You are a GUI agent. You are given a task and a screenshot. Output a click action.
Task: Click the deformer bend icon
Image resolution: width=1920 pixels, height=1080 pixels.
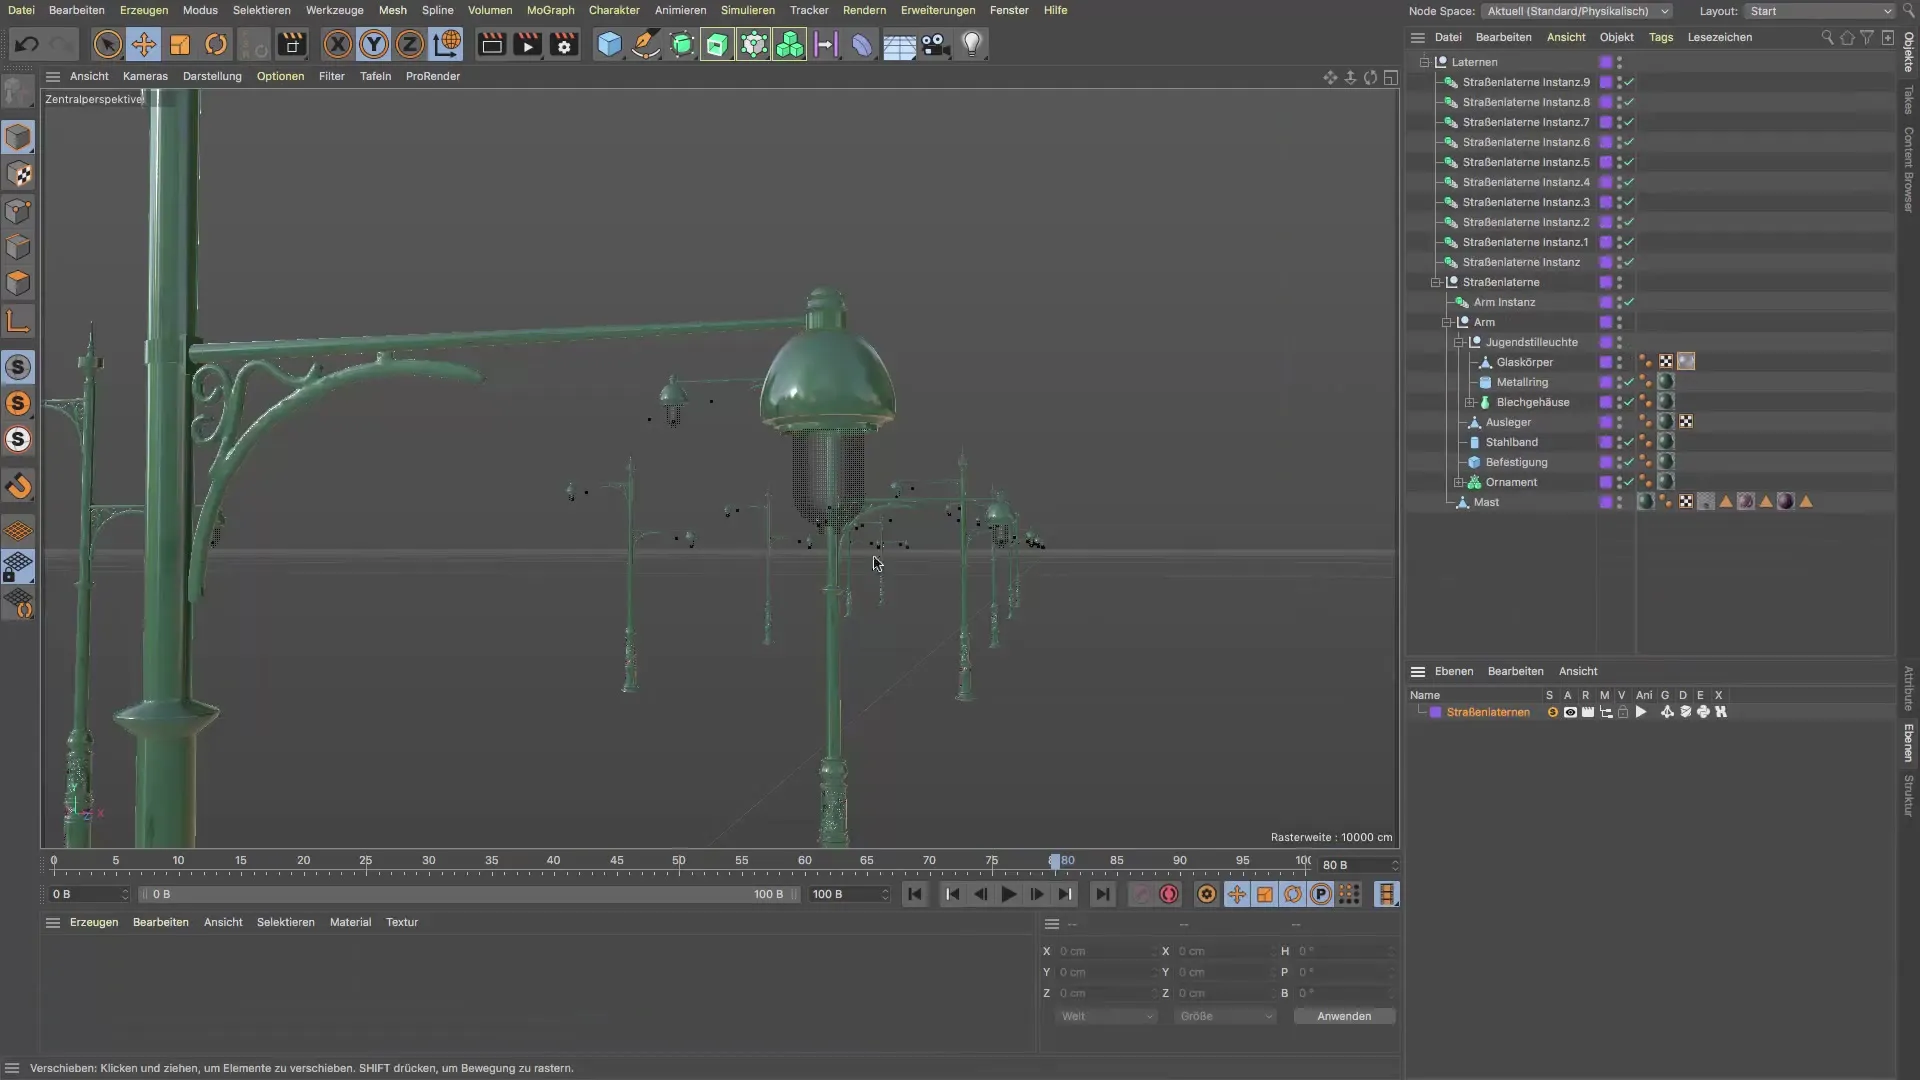point(862,44)
